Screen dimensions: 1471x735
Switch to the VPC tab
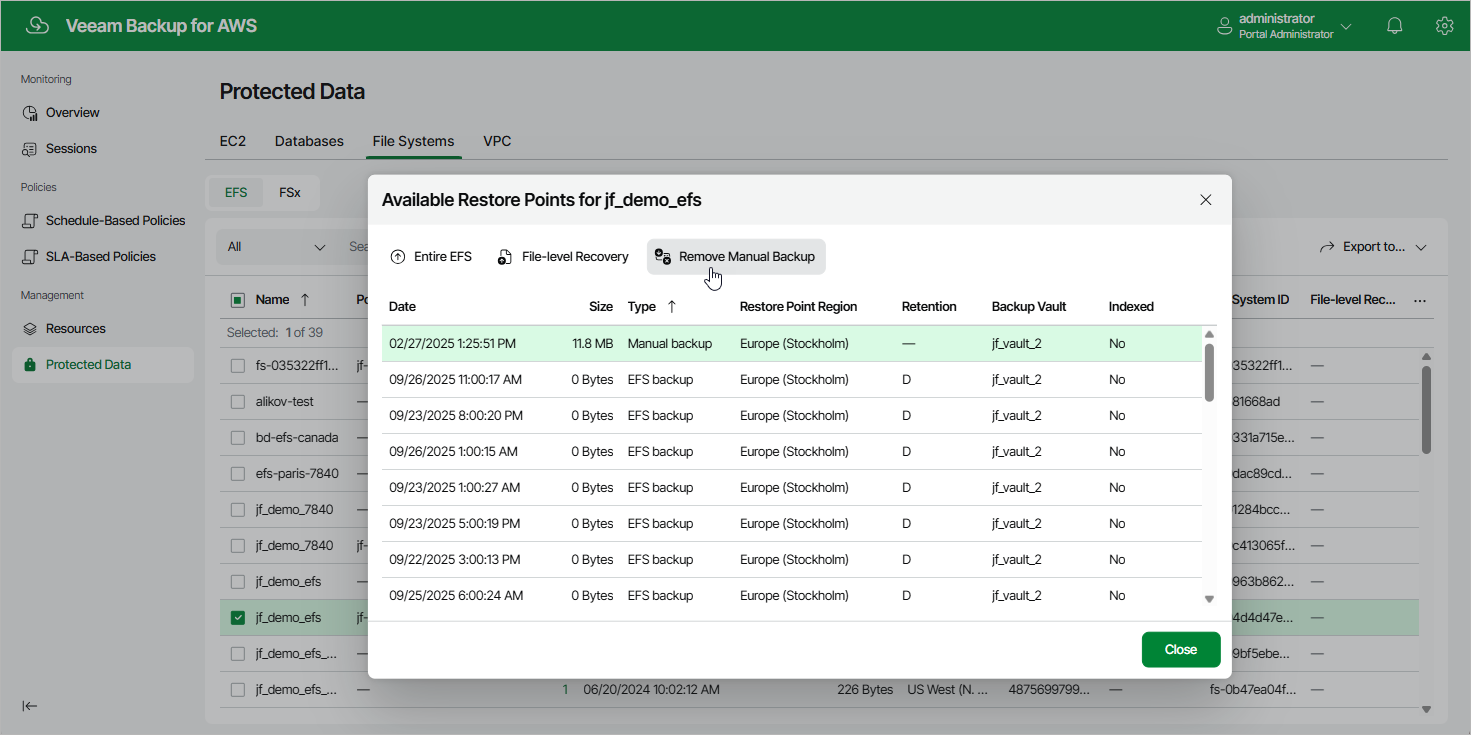[497, 142]
